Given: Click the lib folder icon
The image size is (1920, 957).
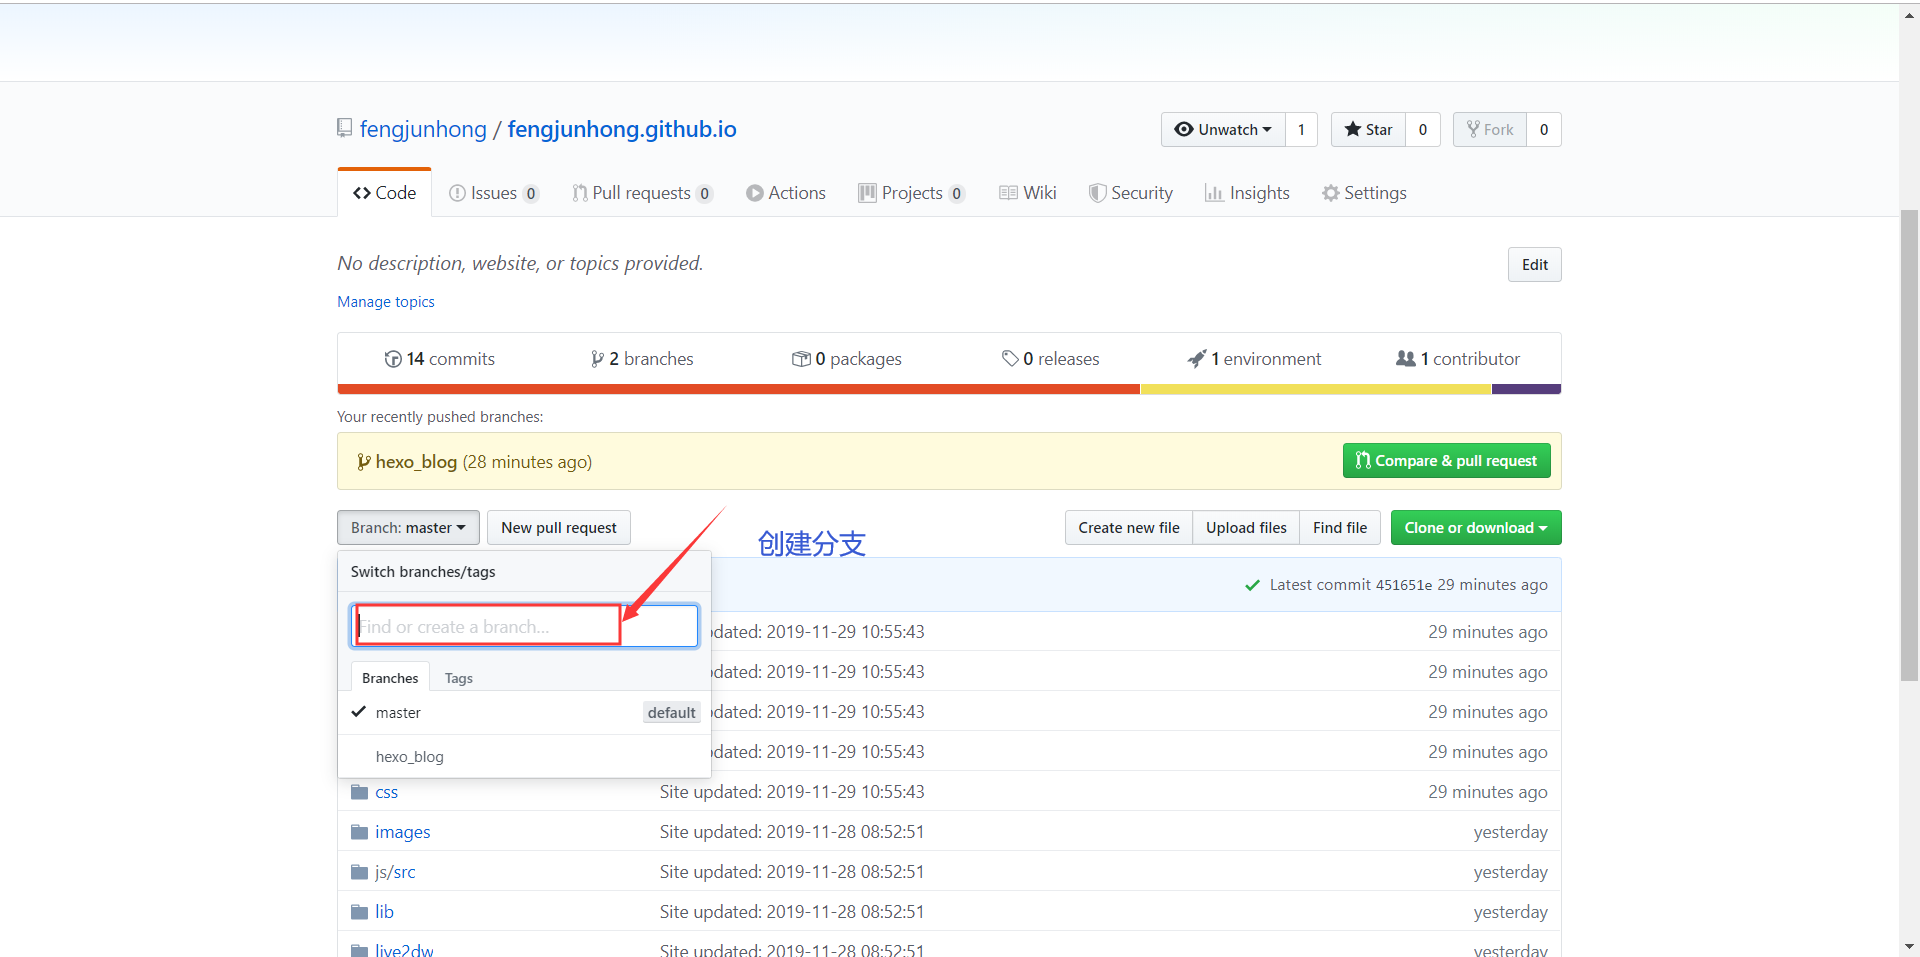Looking at the screenshot, I should pos(360,912).
